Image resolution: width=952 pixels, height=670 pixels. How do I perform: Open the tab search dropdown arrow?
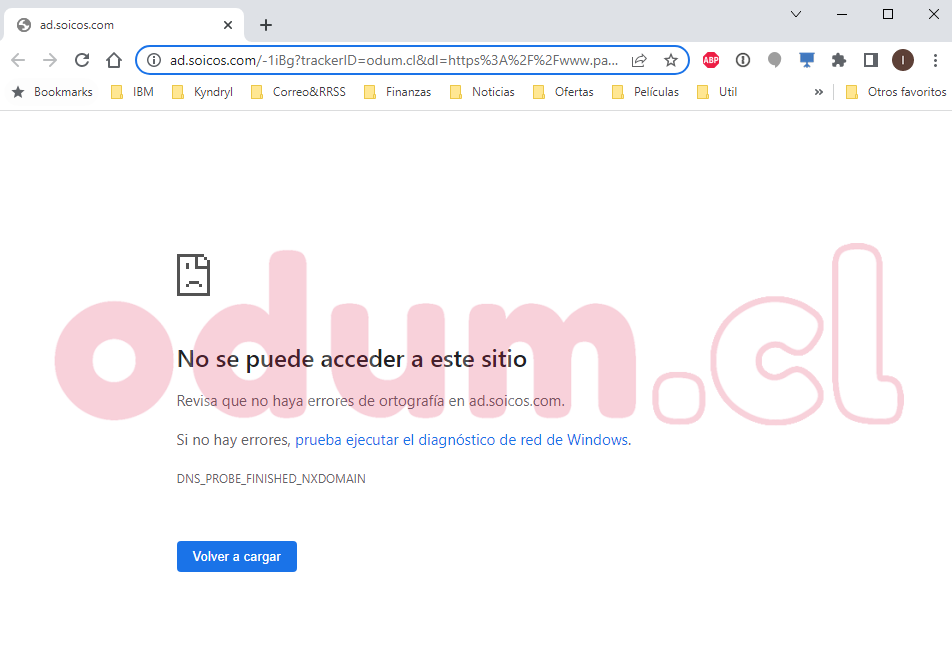(796, 14)
